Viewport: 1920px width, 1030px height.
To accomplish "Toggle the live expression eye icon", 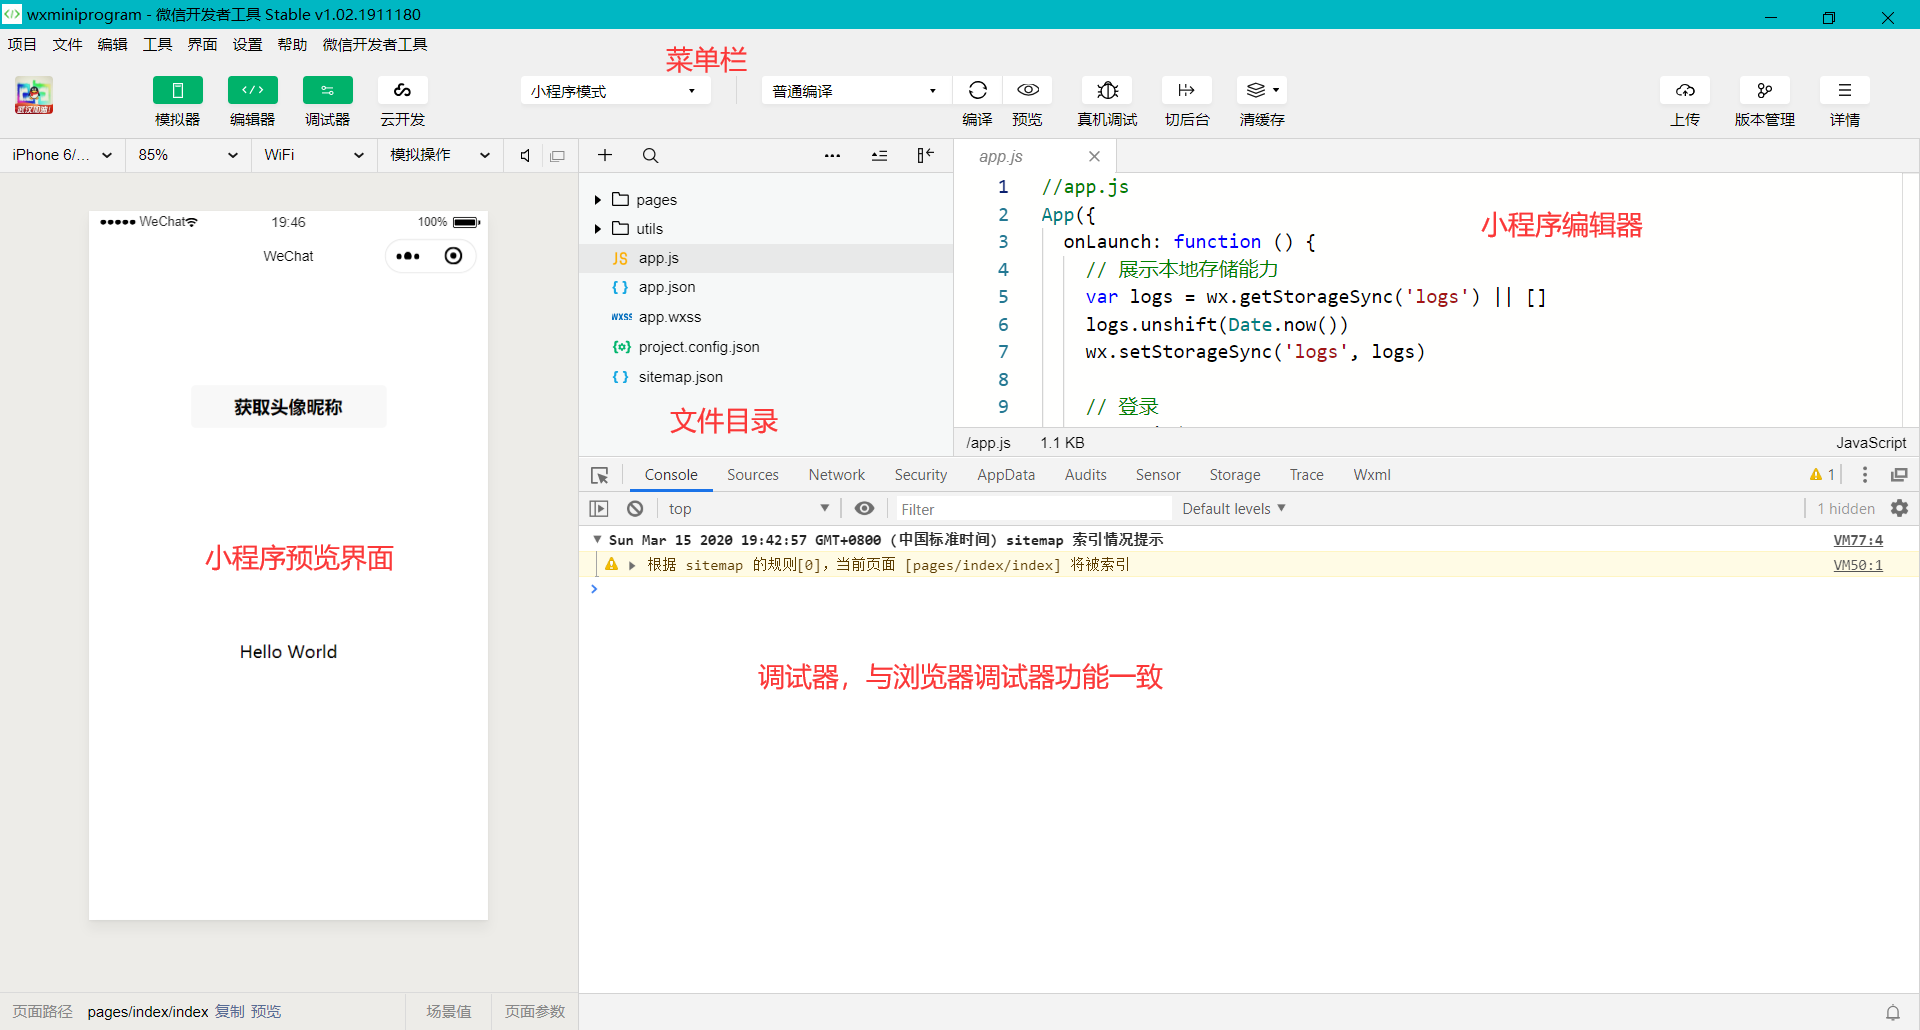I will [865, 509].
